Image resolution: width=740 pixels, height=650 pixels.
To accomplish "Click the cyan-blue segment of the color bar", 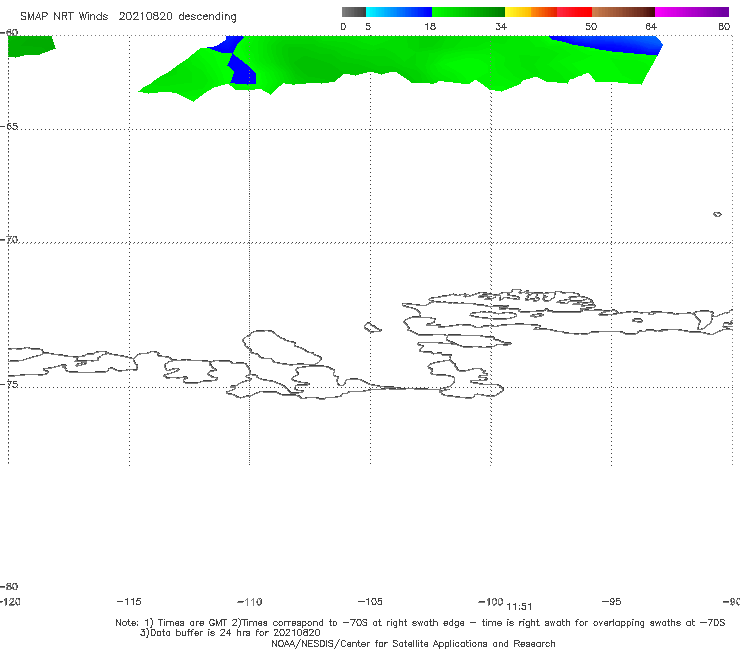I will pos(399,12).
